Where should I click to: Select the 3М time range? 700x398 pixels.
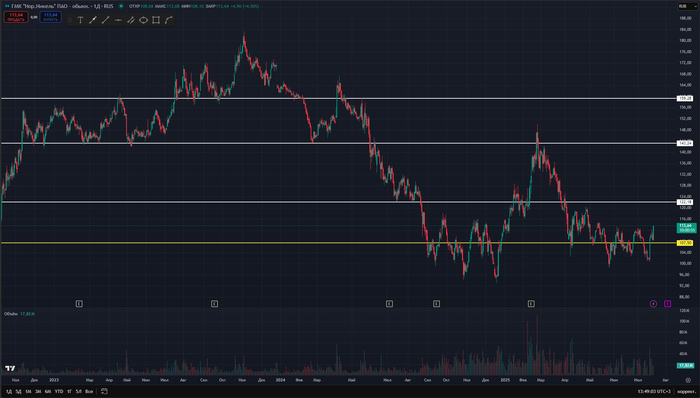pyautogui.click(x=38, y=391)
